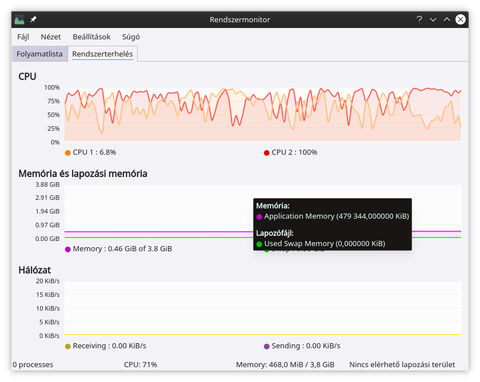The image size is (480, 382).
Task: Click the help question mark icon
Action: pyautogui.click(x=419, y=19)
